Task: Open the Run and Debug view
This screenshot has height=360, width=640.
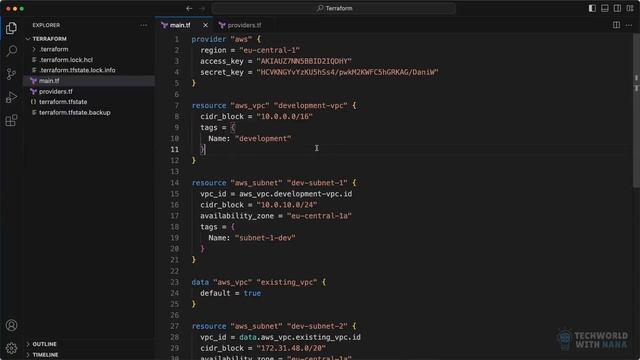Action: (11, 97)
